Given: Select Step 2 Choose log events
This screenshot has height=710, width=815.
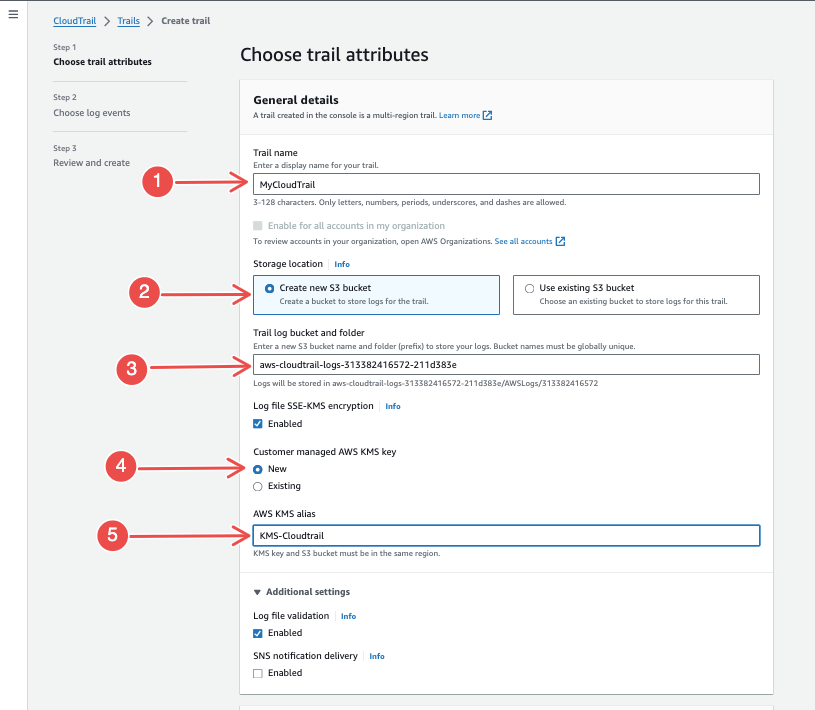Looking at the screenshot, I should pos(90,112).
